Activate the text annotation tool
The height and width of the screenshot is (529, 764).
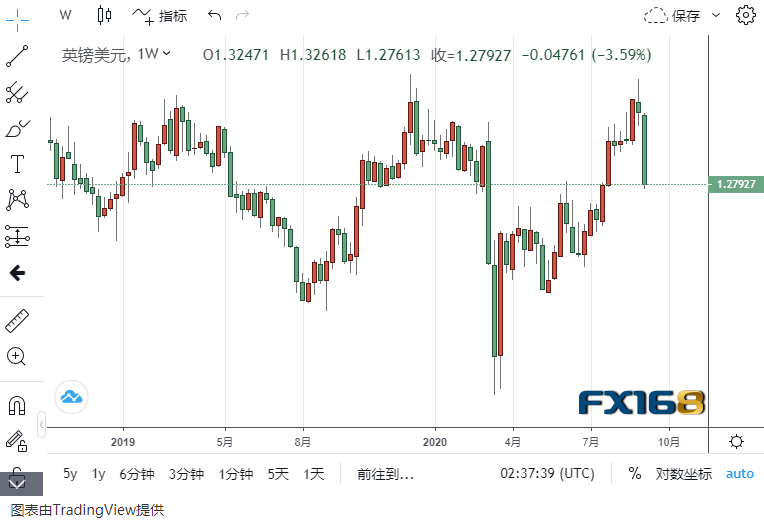[17, 164]
